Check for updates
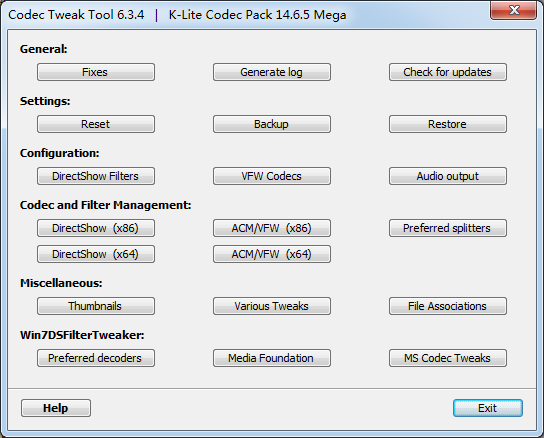This screenshot has width=544, height=438. [448, 72]
